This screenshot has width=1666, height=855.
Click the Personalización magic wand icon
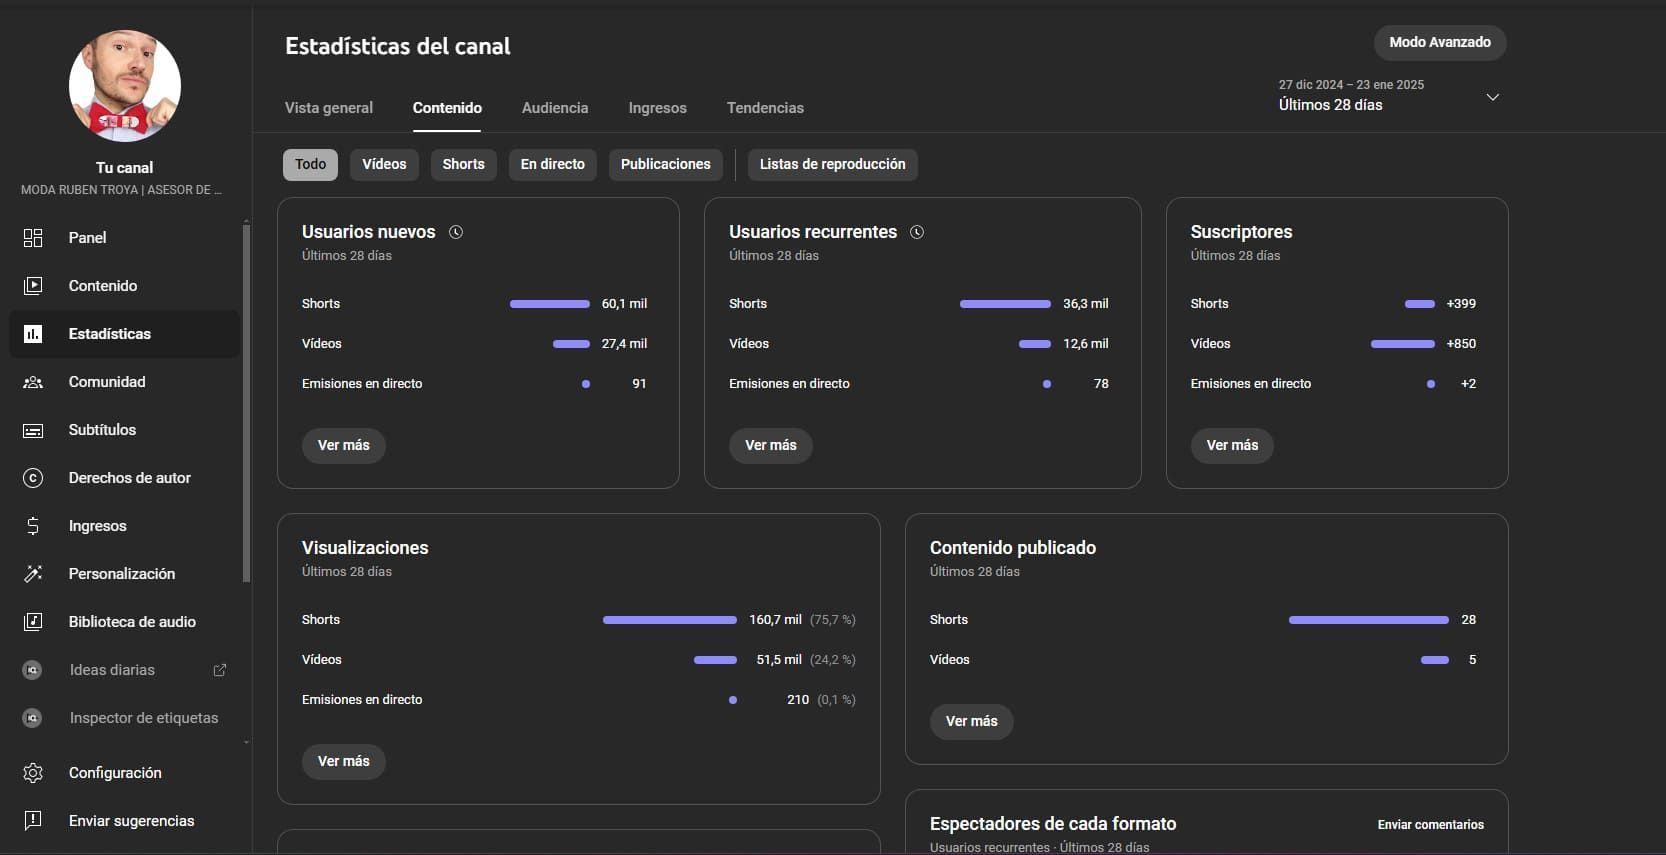pyautogui.click(x=33, y=574)
